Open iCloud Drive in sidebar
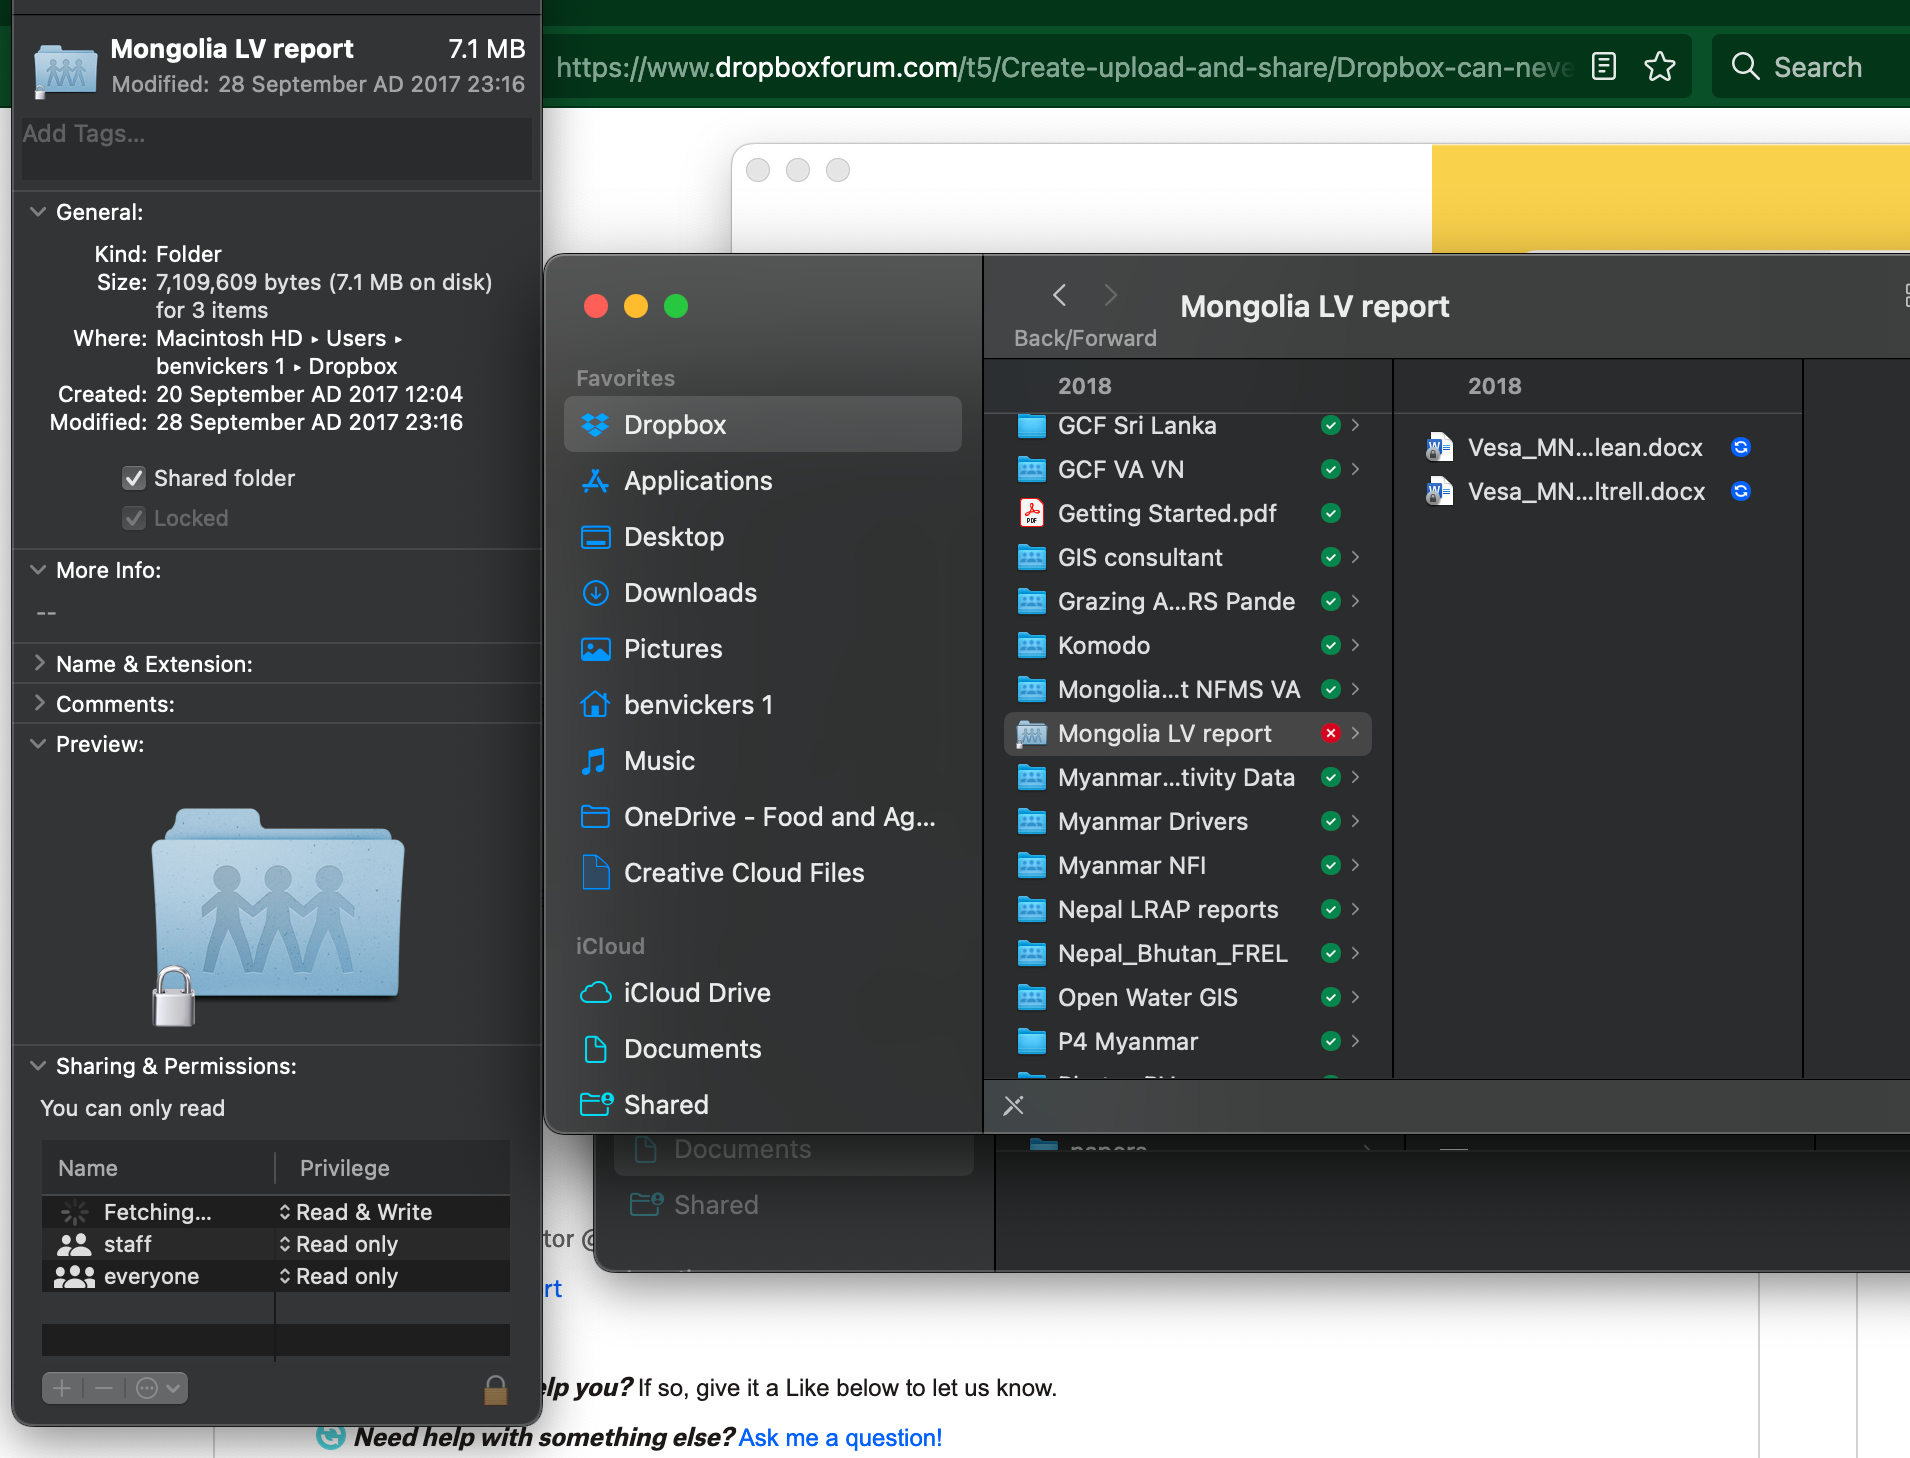 coord(762,992)
